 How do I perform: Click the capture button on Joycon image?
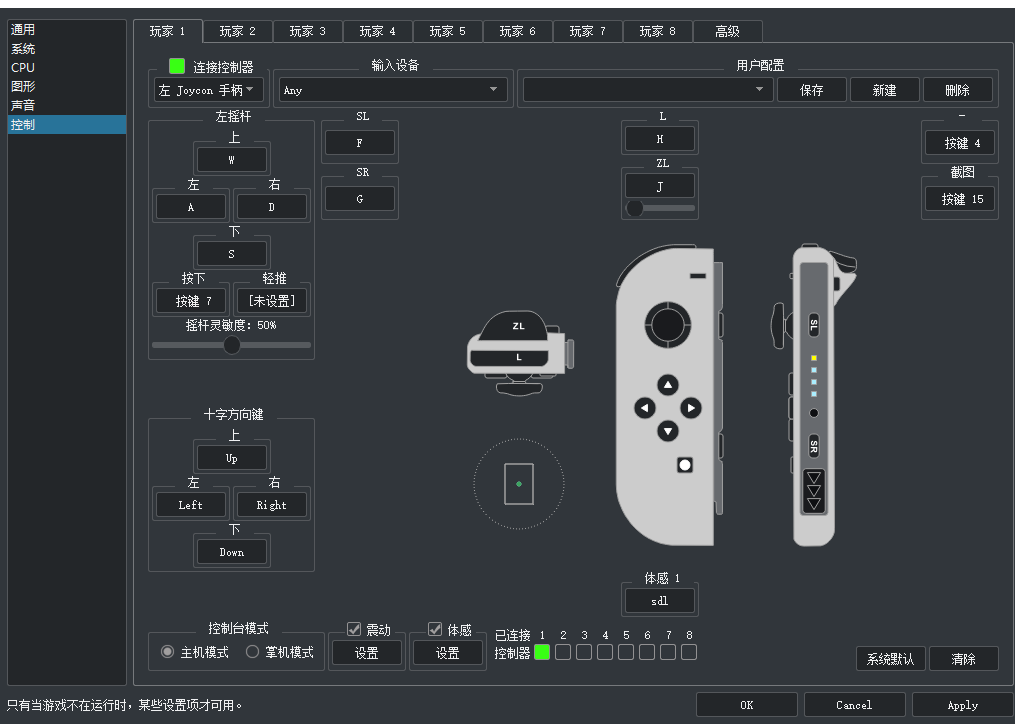click(685, 465)
